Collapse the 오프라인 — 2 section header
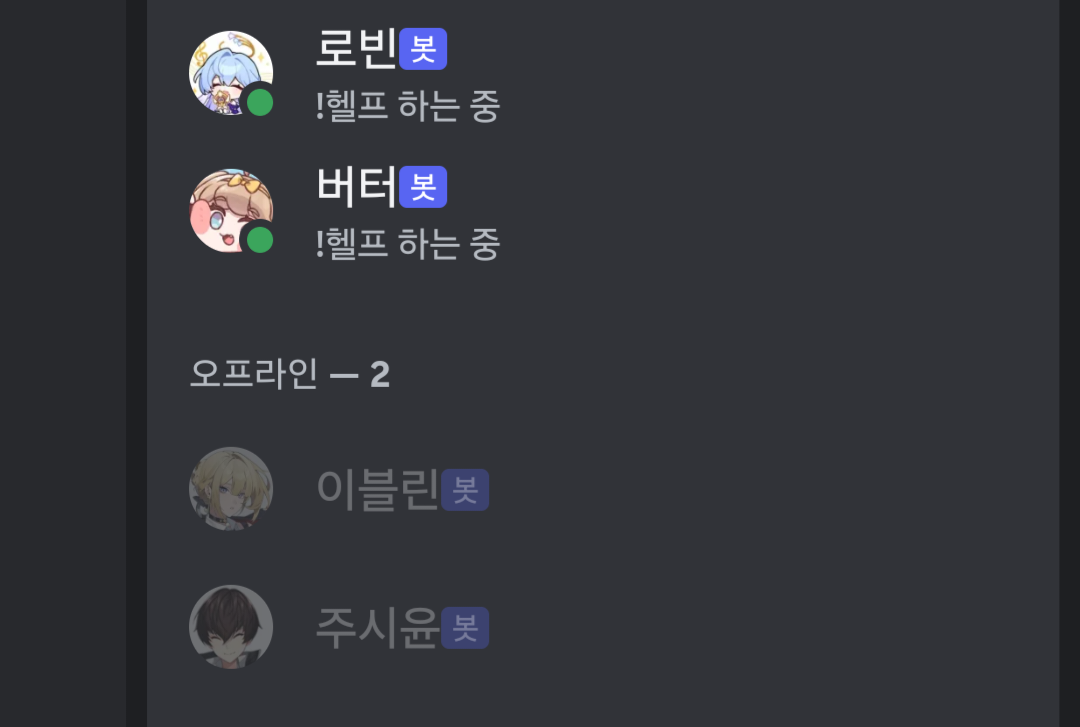Image resolution: width=1080 pixels, height=727 pixels. pyautogui.click(x=289, y=374)
